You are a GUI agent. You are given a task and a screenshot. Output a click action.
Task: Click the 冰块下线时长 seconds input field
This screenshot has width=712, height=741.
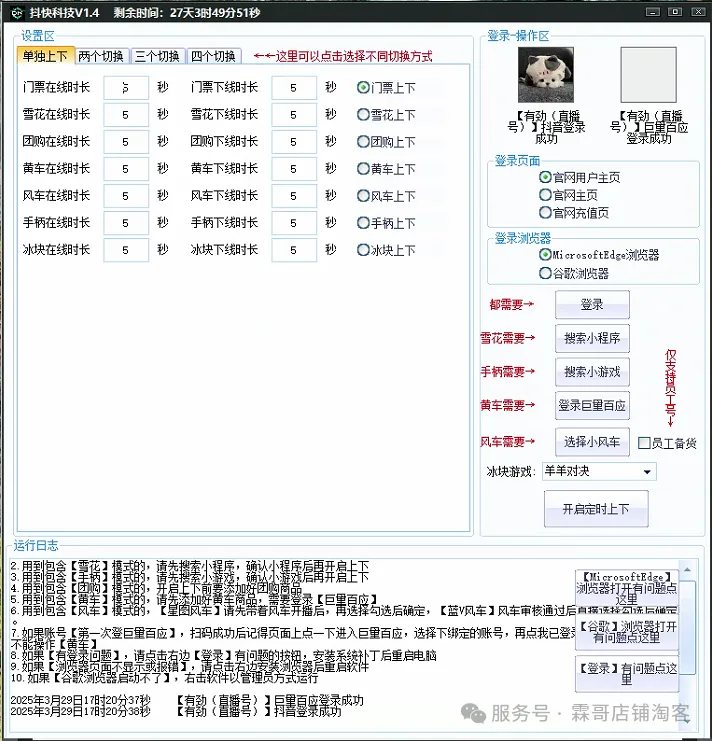pyautogui.click(x=294, y=250)
